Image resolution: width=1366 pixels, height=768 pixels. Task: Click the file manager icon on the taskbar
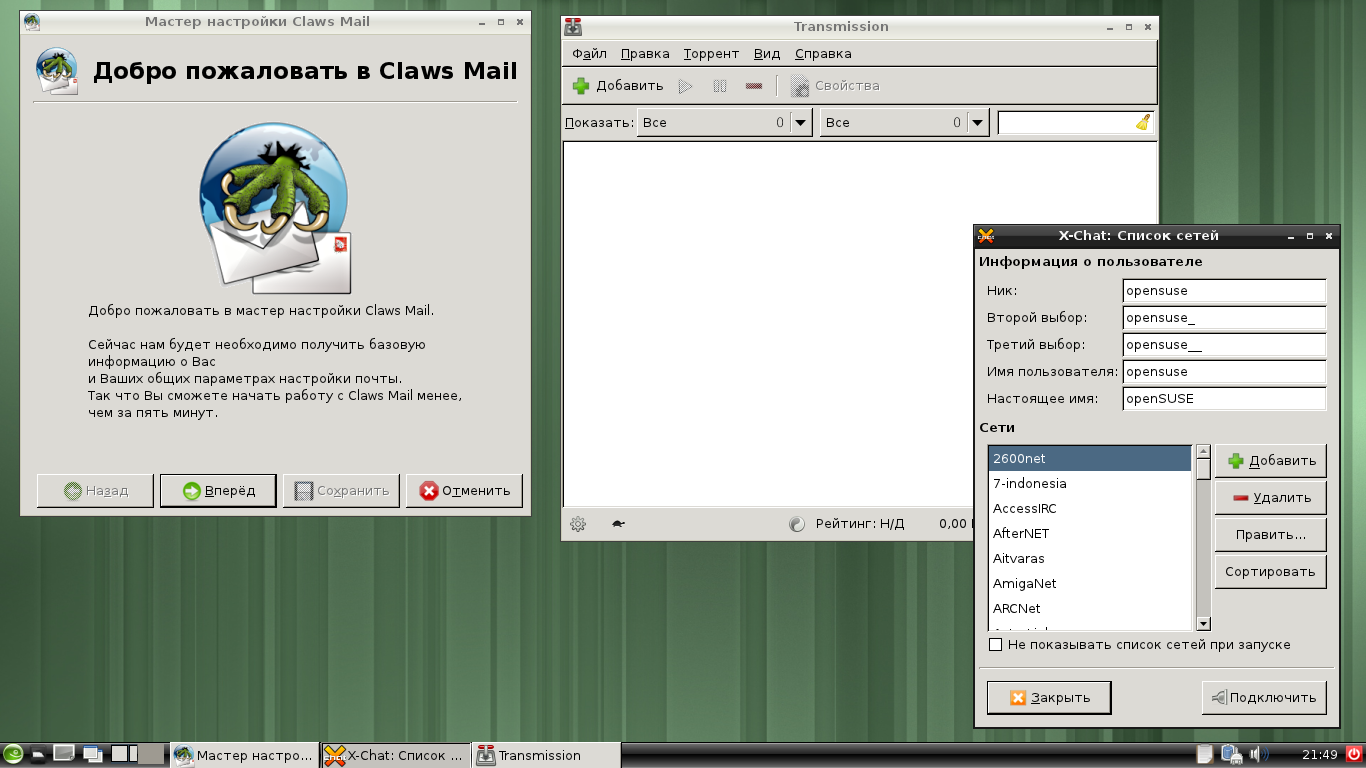38,755
